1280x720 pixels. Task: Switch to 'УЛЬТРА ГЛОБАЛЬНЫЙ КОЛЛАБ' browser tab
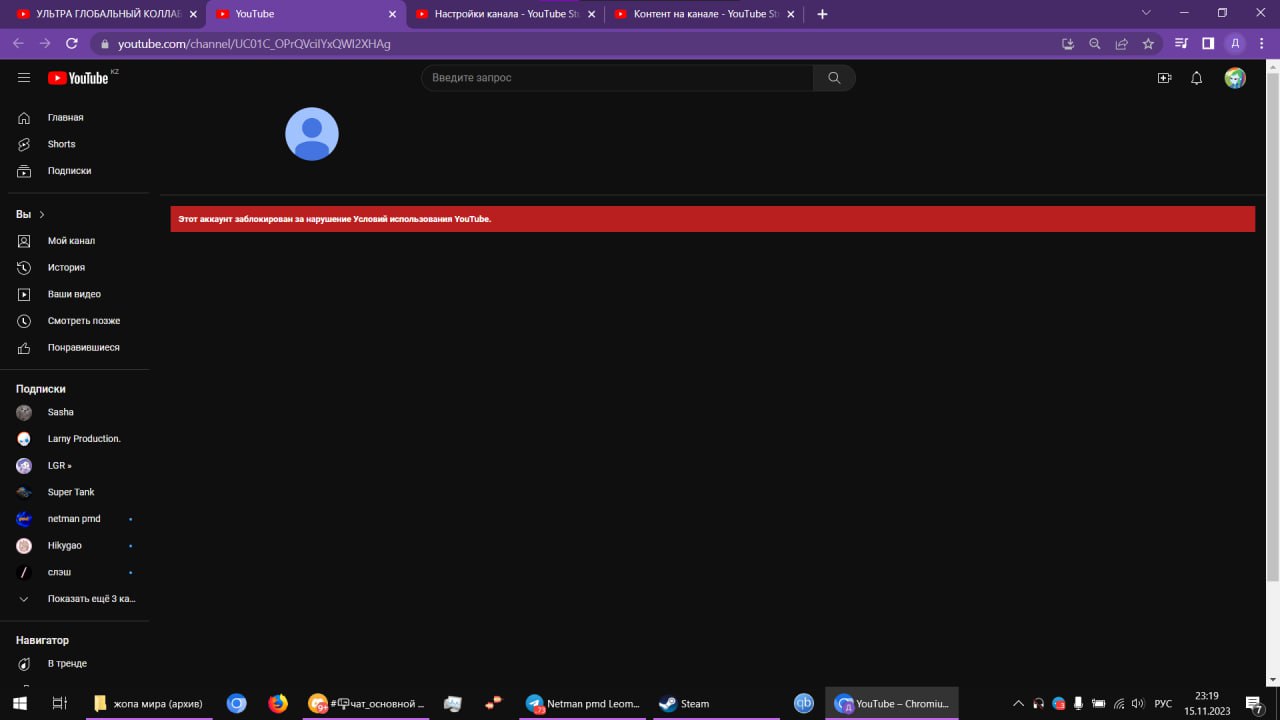tap(108, 14)
